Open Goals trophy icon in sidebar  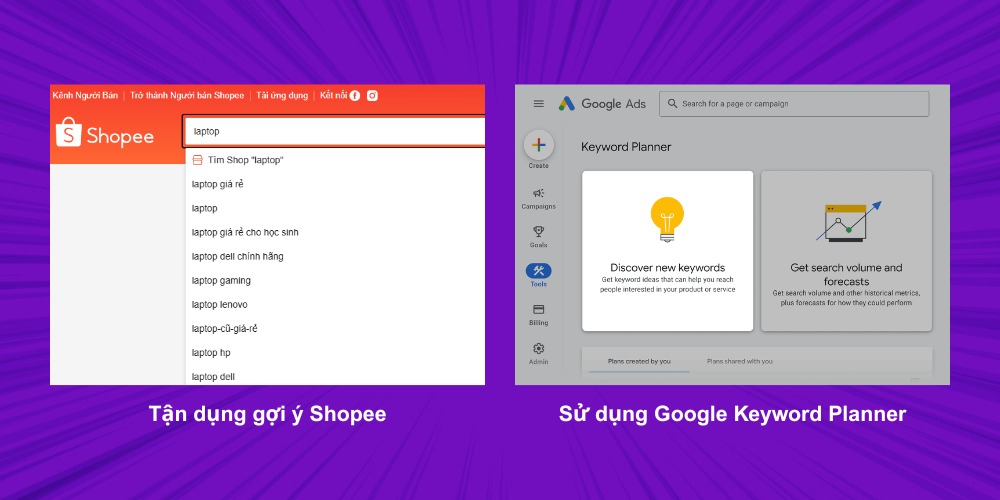pyautogui.click(x=538, y=232)
